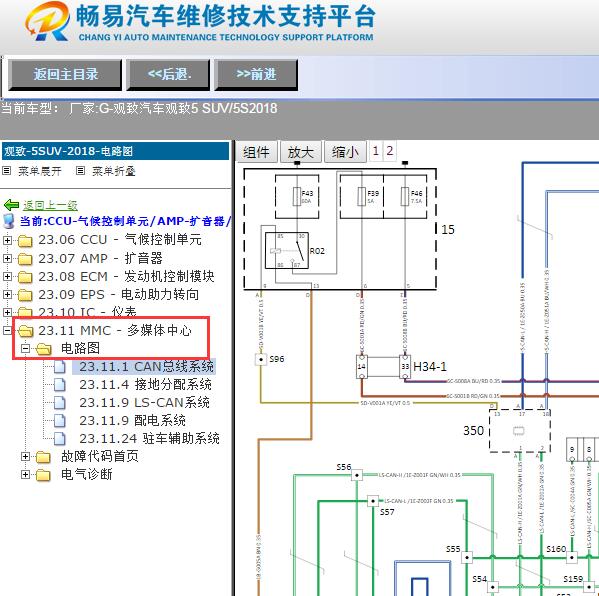Click 放大 to zoom in diagram
The image size is (599, 596).
[300, 152]
